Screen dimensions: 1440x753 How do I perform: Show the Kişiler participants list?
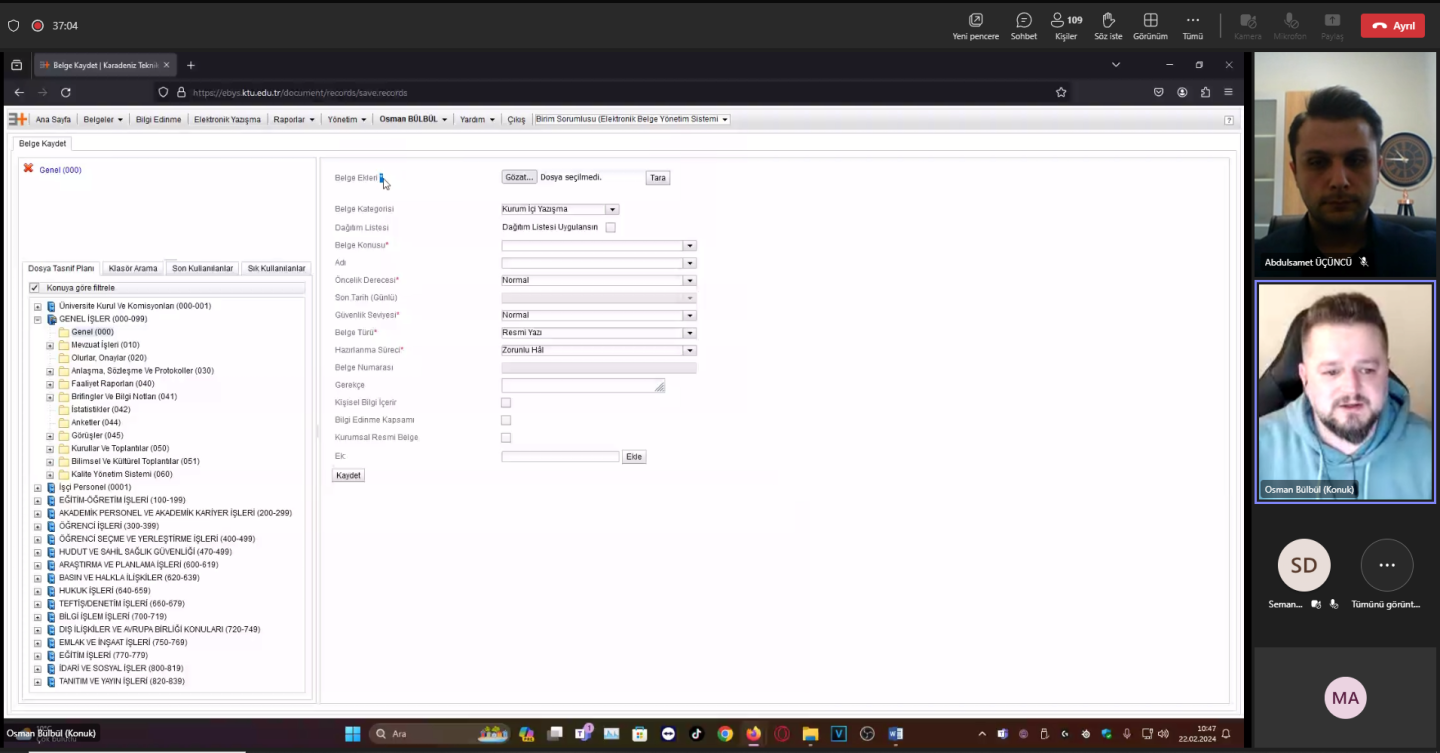pos(1066,26)
